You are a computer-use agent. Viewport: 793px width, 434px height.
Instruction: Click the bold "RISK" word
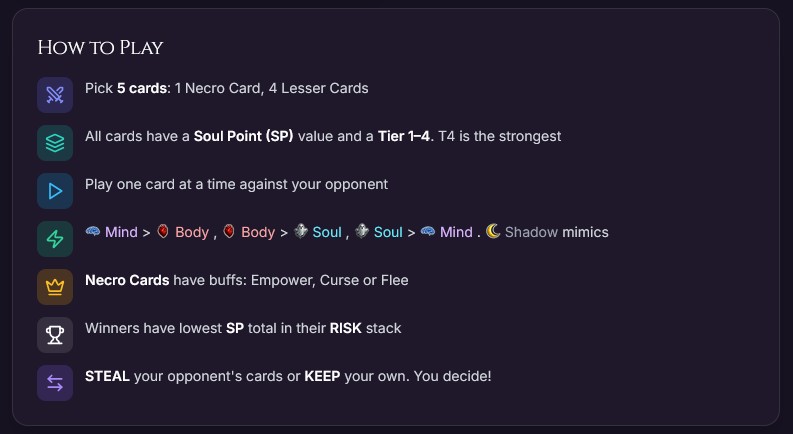point(347,328)
